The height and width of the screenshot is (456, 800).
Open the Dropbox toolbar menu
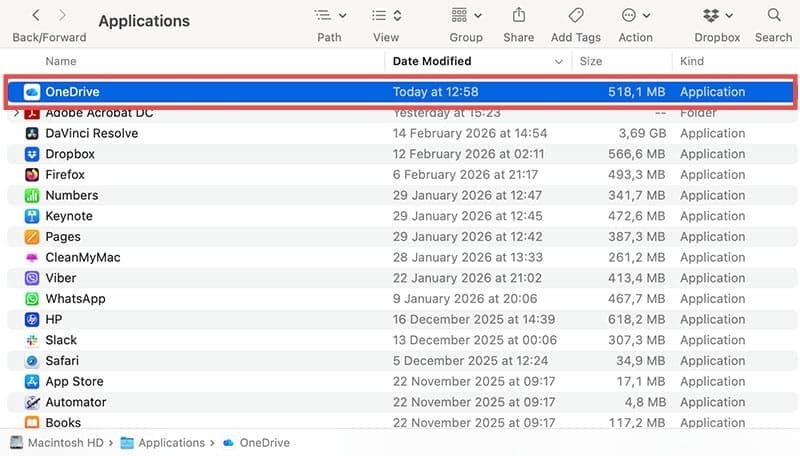(717, 15)
